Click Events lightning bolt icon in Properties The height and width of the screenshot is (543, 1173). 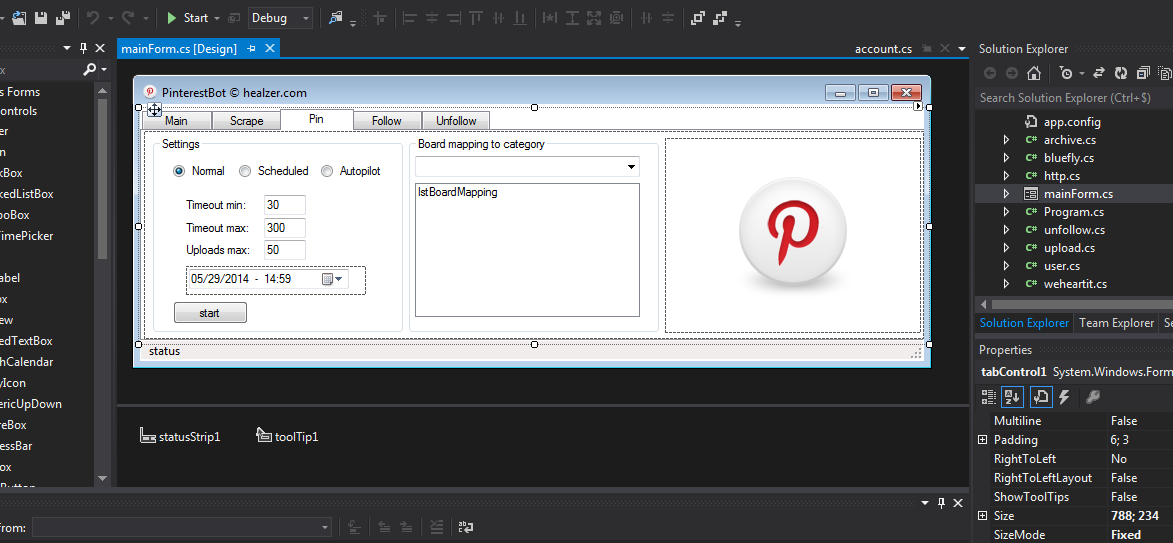1064,397
